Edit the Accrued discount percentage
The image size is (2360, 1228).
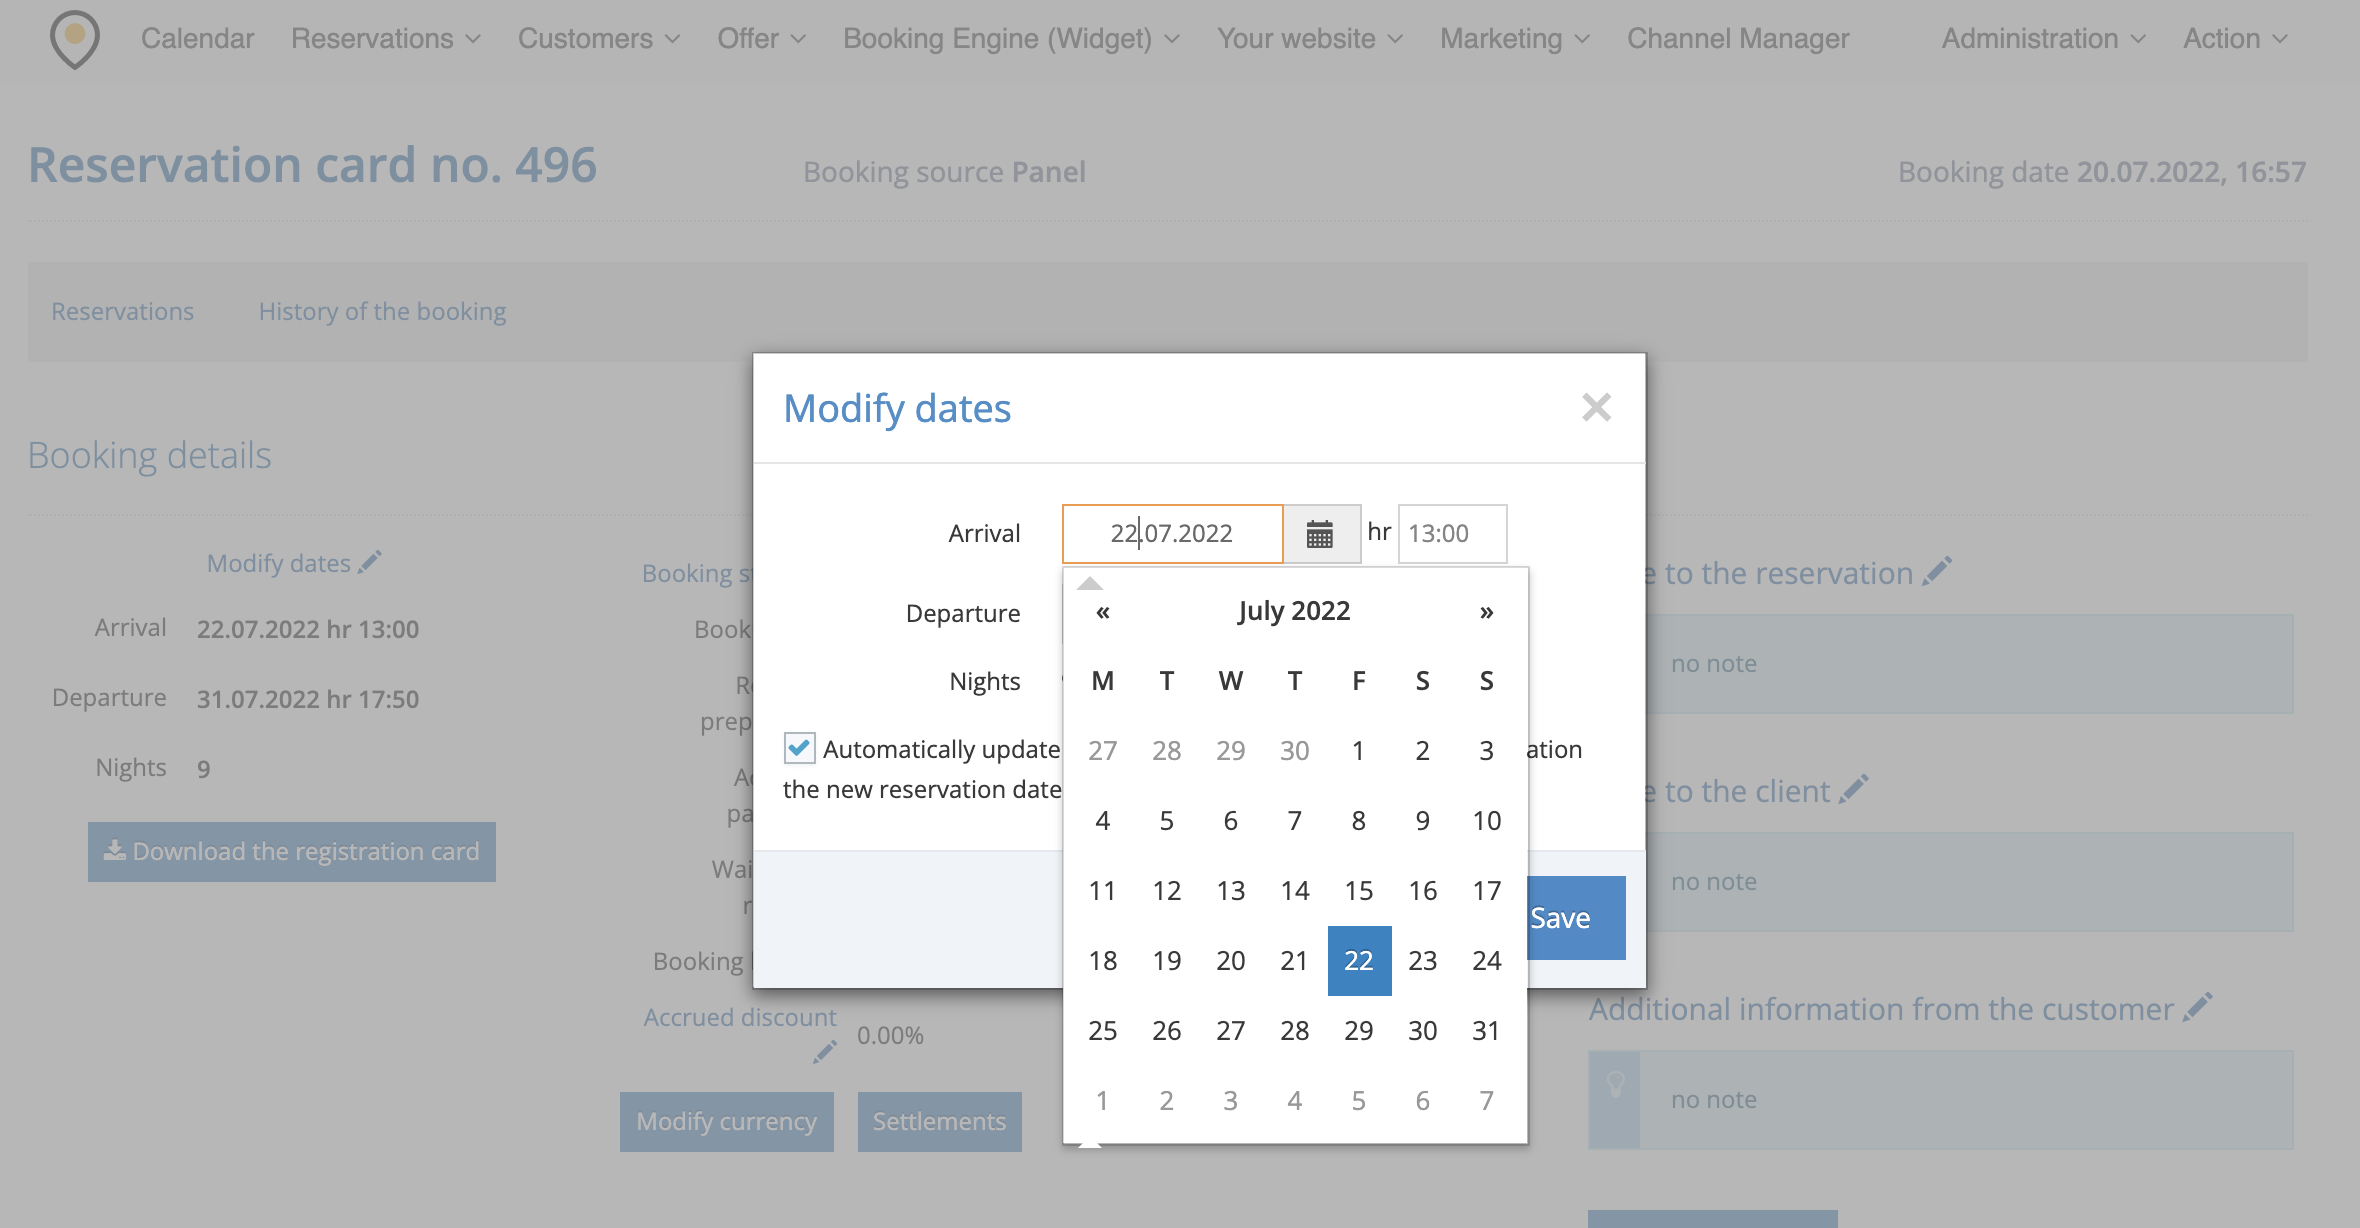click(x=824, y=1052)
